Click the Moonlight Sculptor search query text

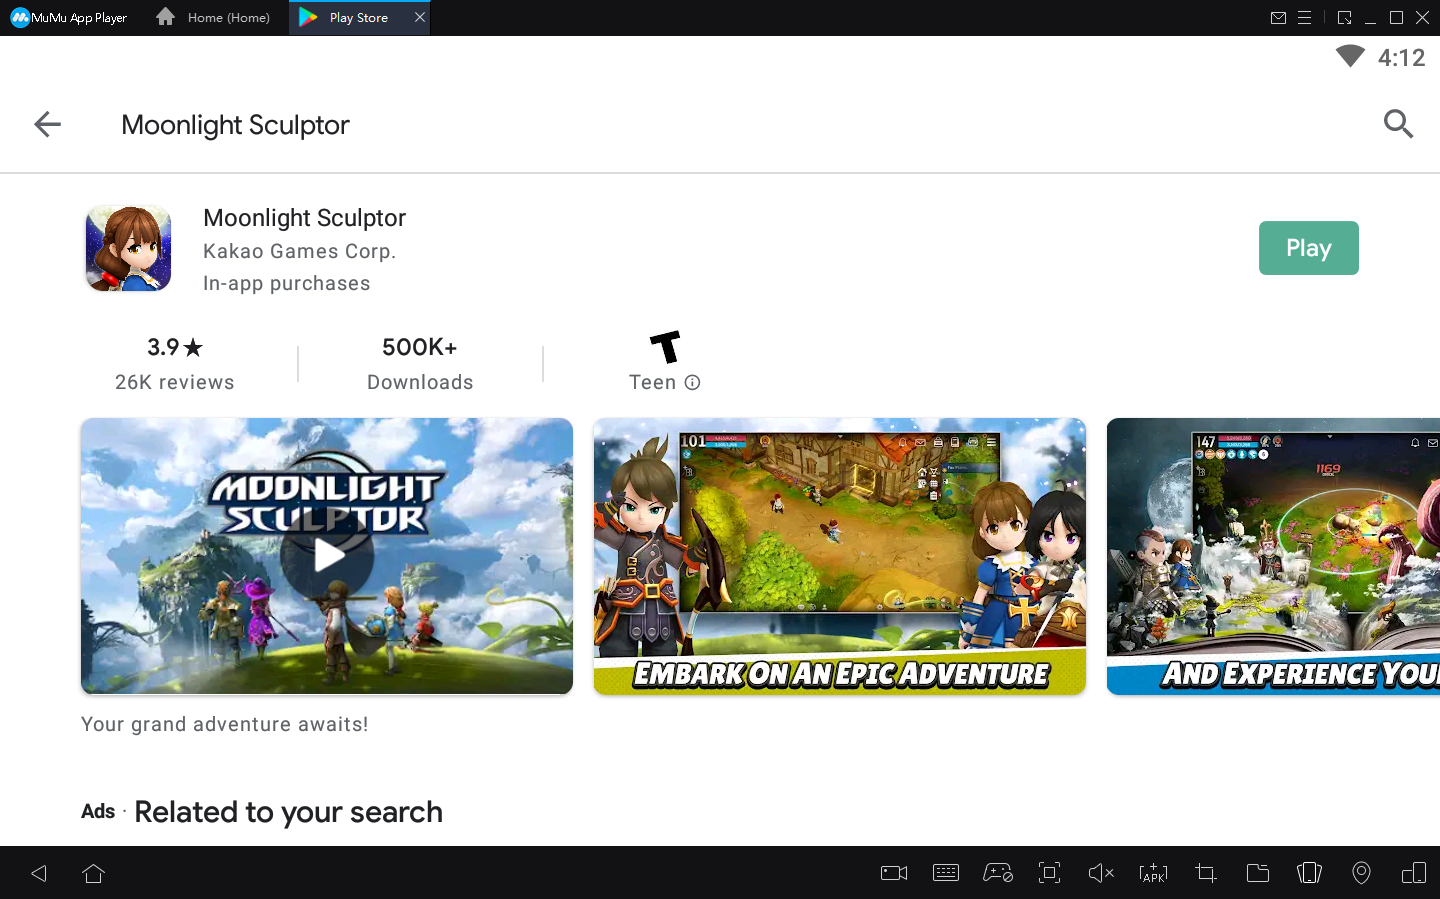click(x=235, y=125)
